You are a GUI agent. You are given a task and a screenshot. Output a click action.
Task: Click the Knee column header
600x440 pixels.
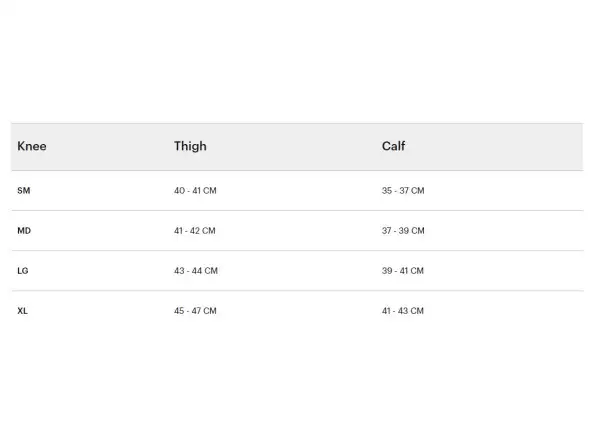click(32, 146)
